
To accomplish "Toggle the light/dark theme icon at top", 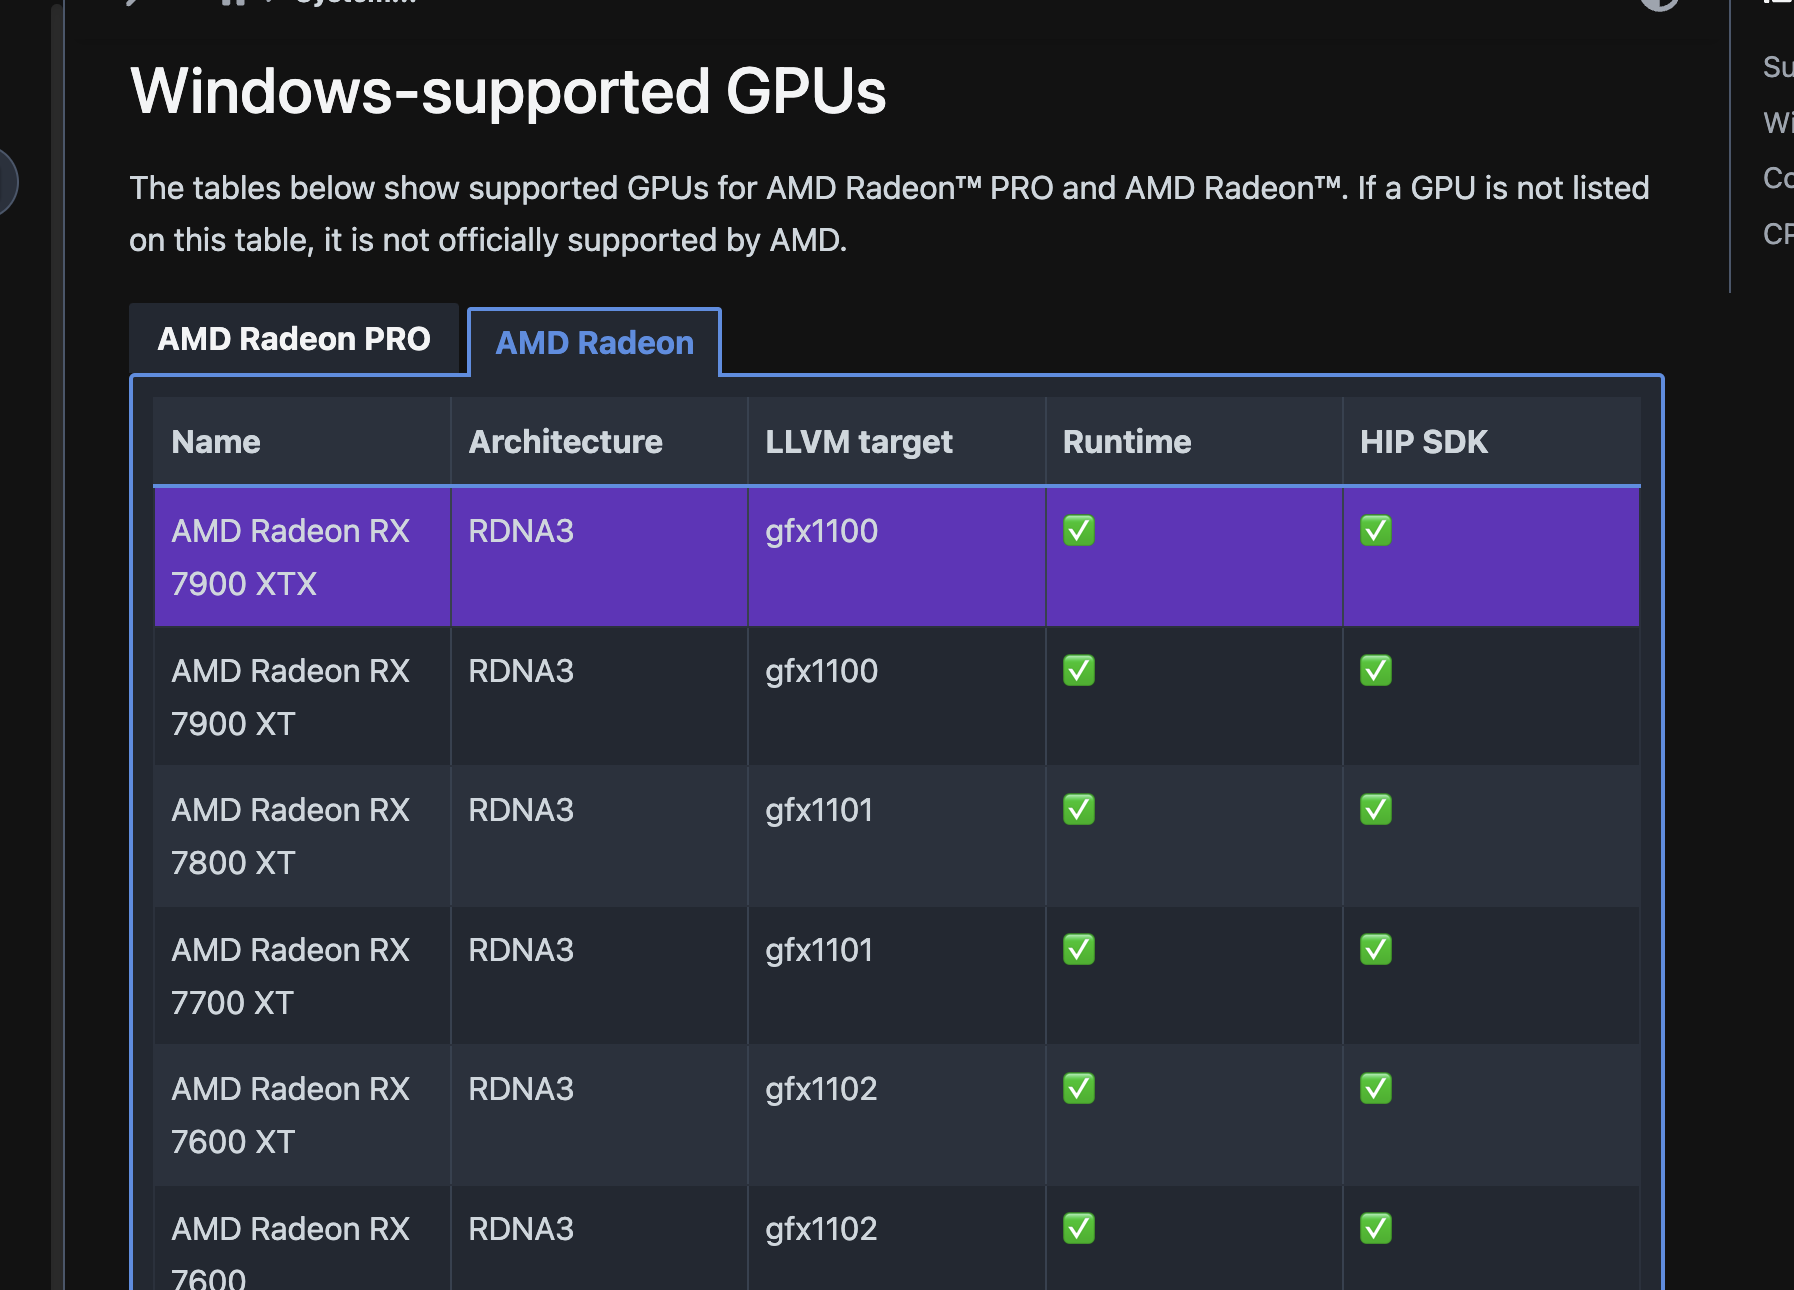I will 1659,3.
